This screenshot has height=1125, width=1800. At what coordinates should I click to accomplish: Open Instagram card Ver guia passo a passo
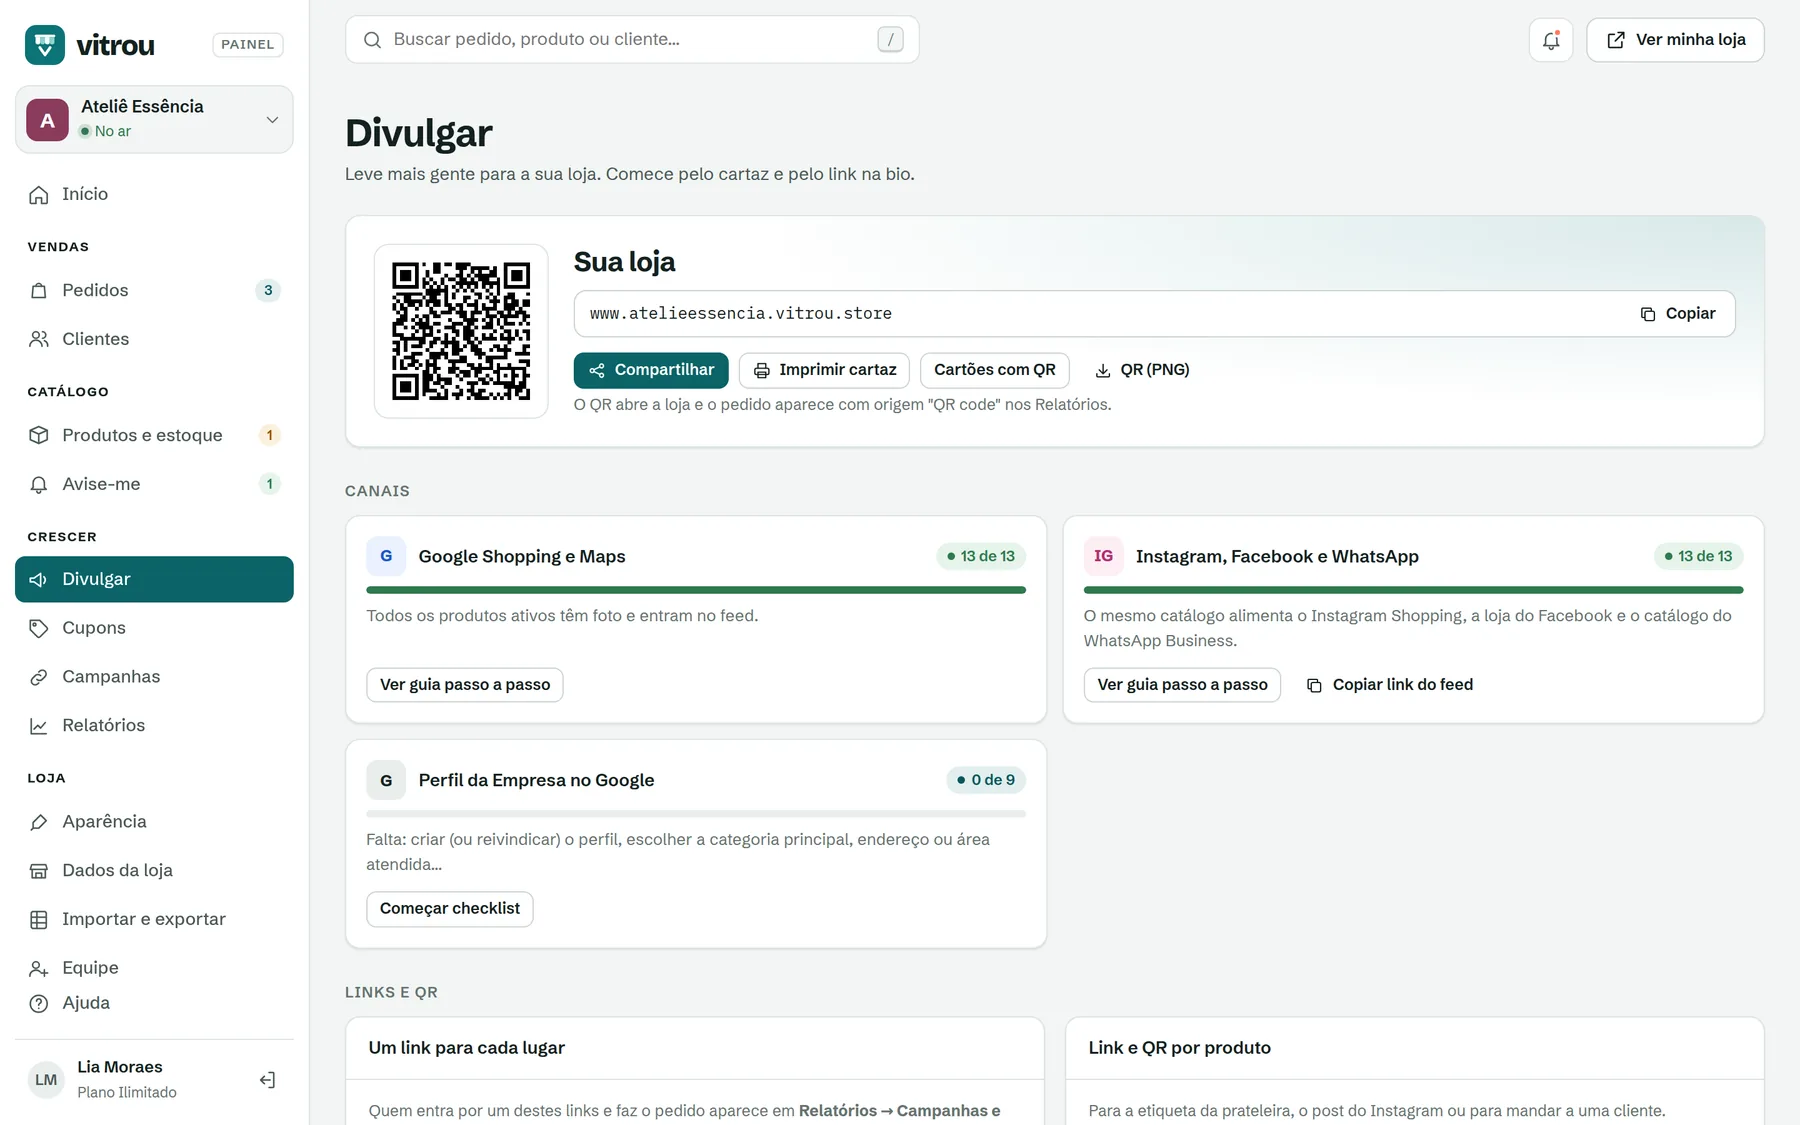tap(1182, 685)
